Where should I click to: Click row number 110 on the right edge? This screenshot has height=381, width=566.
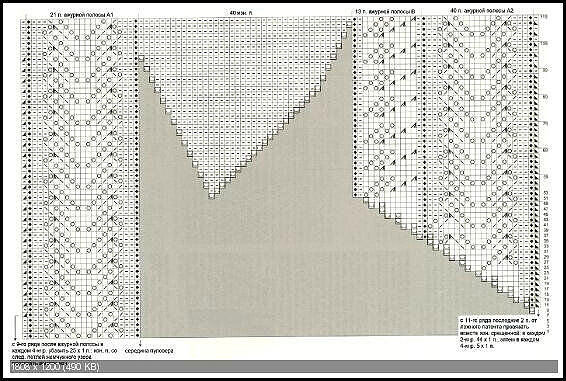544,17
